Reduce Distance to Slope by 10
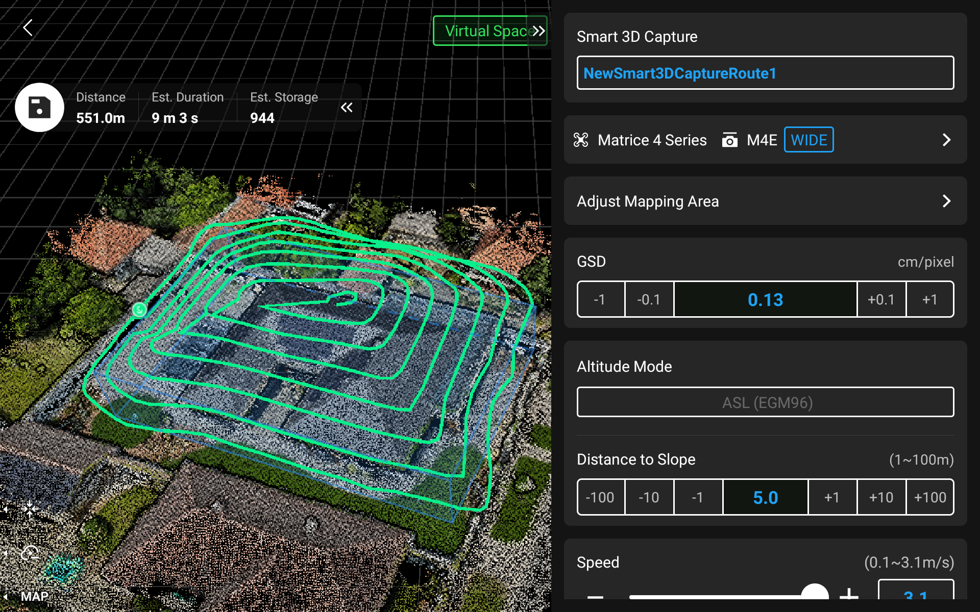Image resolution: width=980 pixels, height=612 pixels. click(649, 497)
